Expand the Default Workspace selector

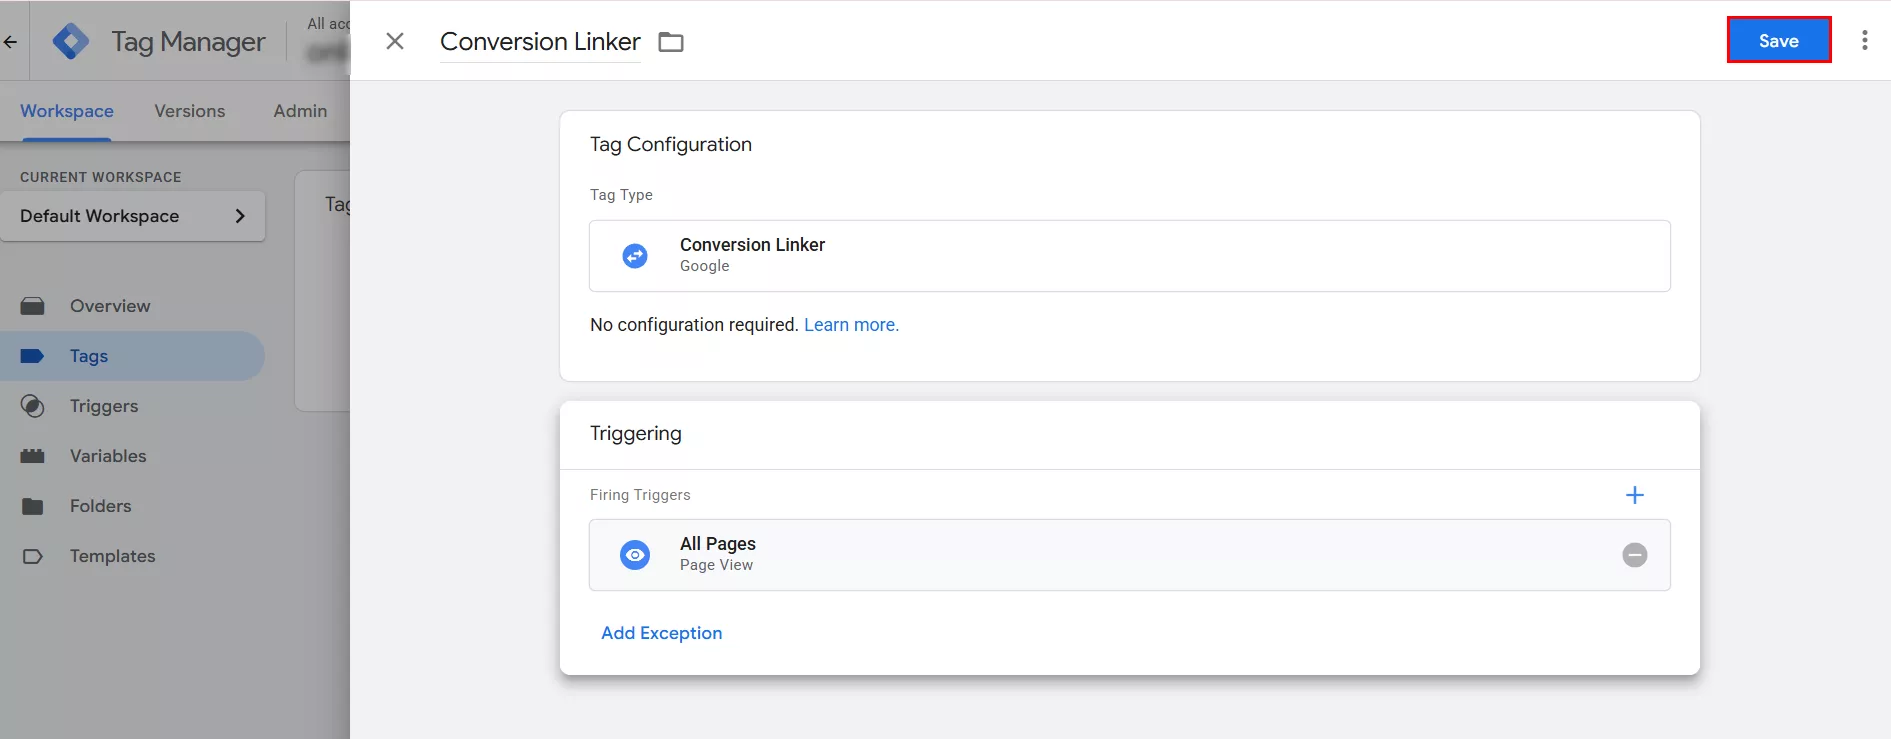point(133,216)
